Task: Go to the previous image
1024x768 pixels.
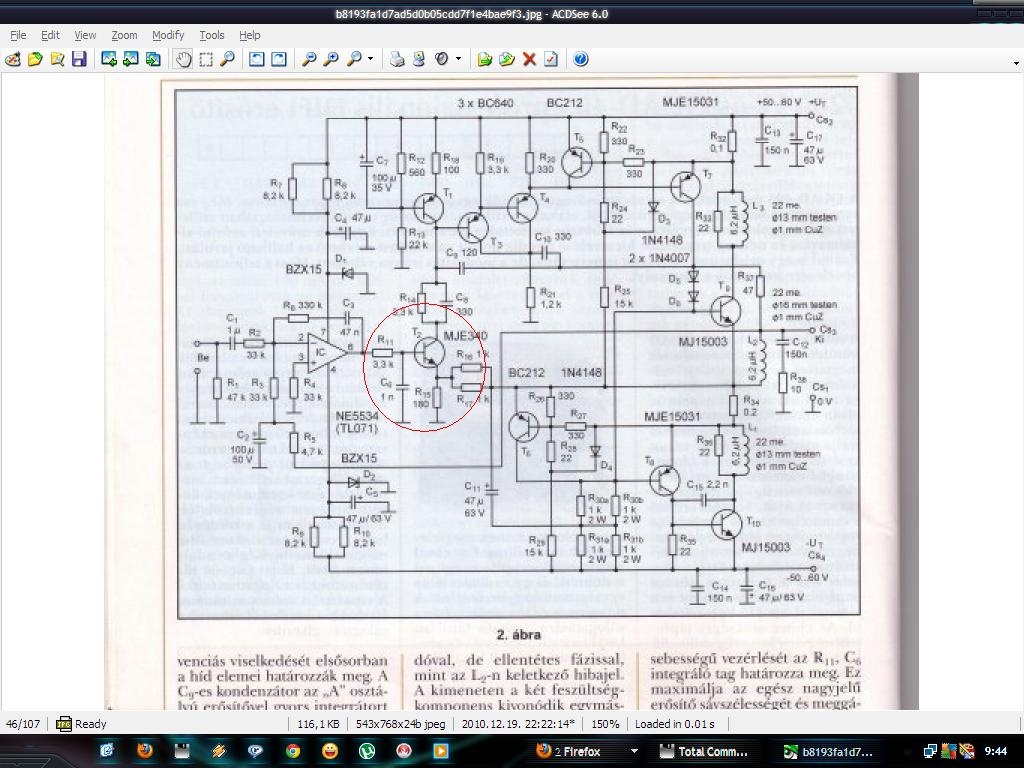Action: [x=108, y=59]
